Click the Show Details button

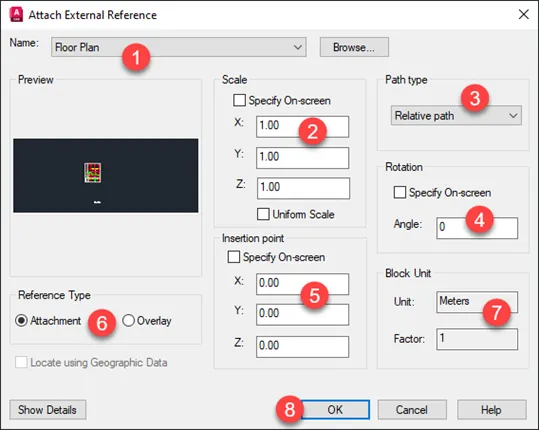coord(48,409)
